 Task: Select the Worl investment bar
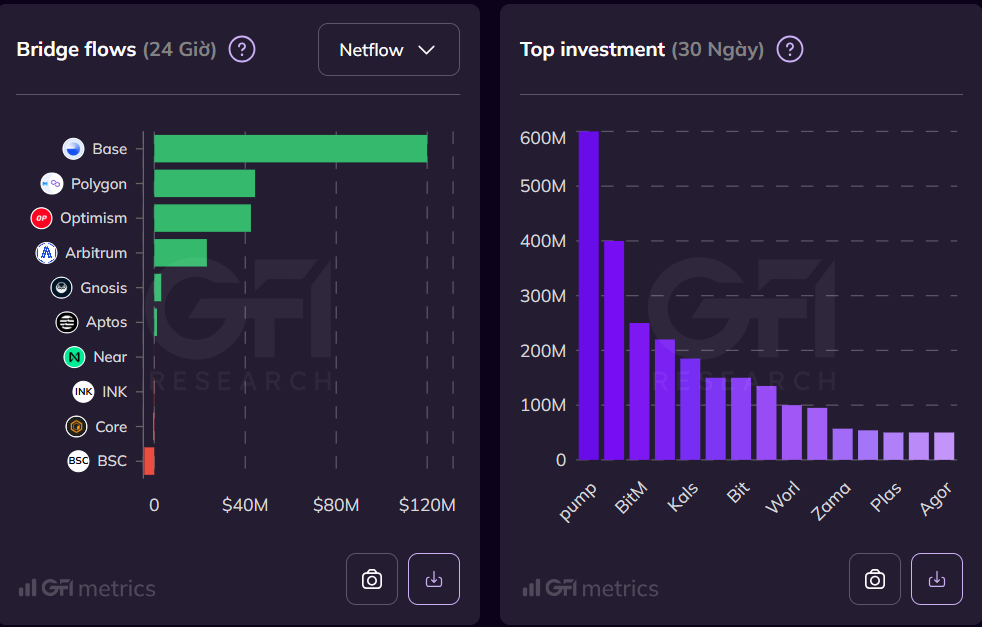click(x=792, y=433)
